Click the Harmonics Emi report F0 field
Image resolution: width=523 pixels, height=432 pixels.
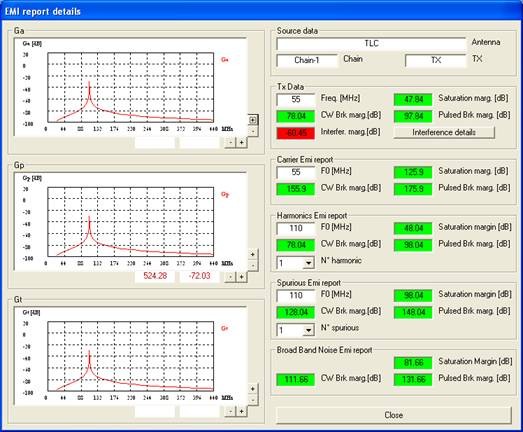296,229
